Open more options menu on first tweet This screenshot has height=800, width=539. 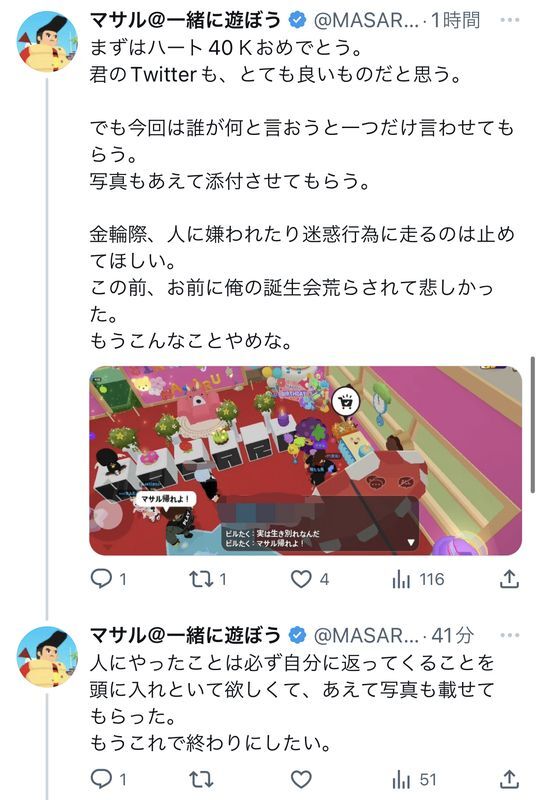pyautogui.click(x=509, y=20)
